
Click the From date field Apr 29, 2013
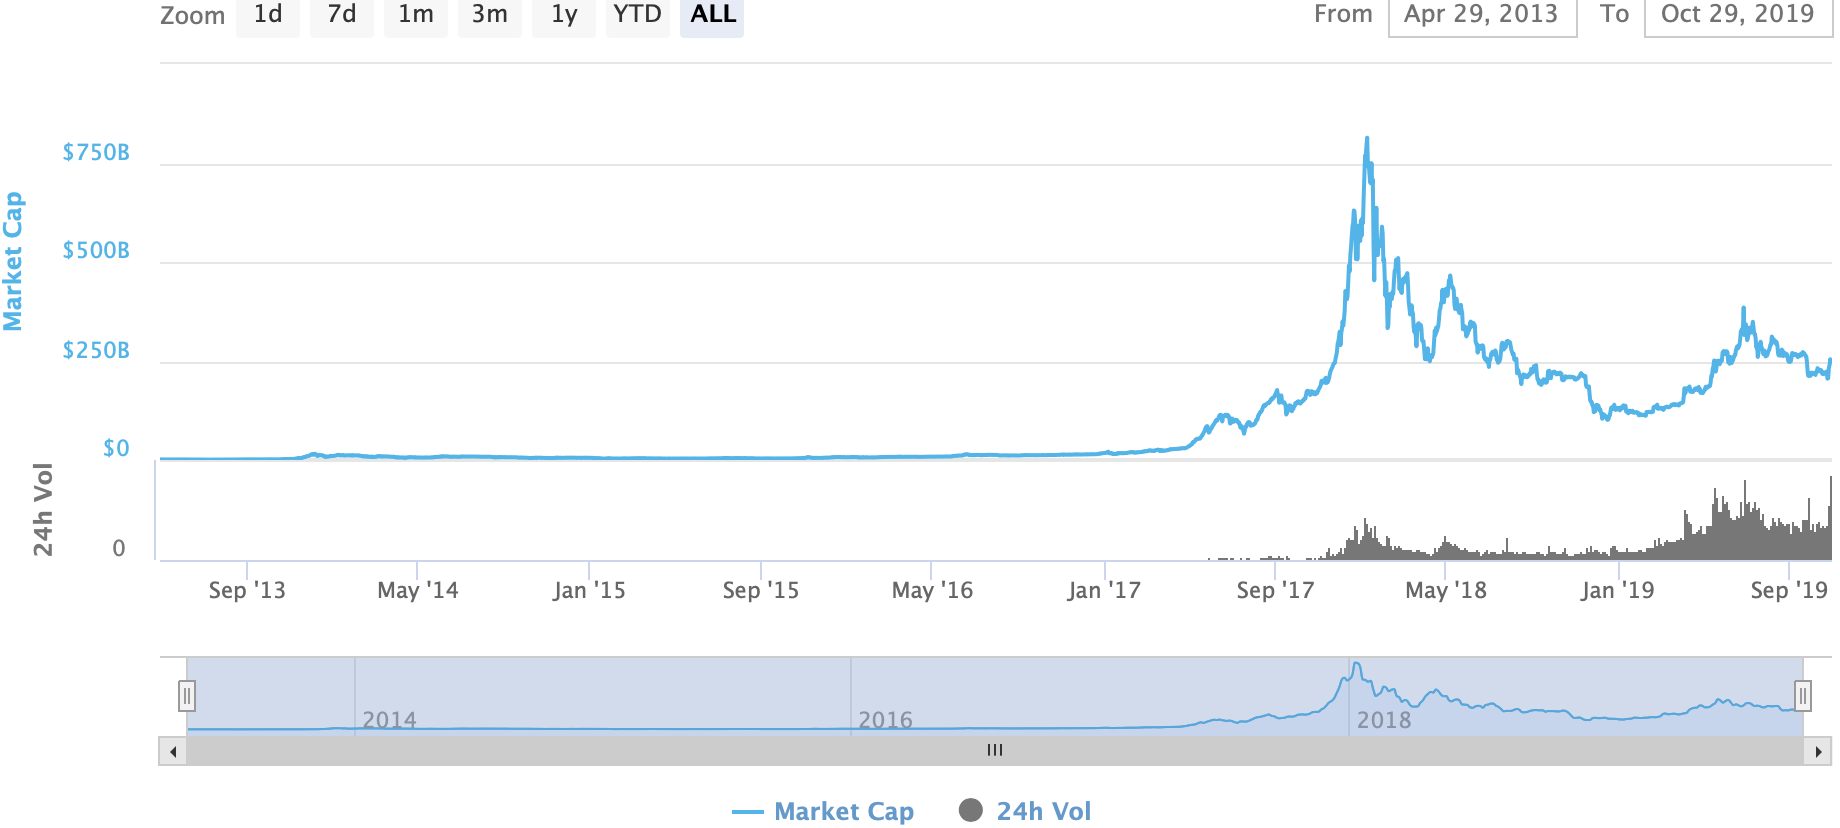[x=1482, y=15]
